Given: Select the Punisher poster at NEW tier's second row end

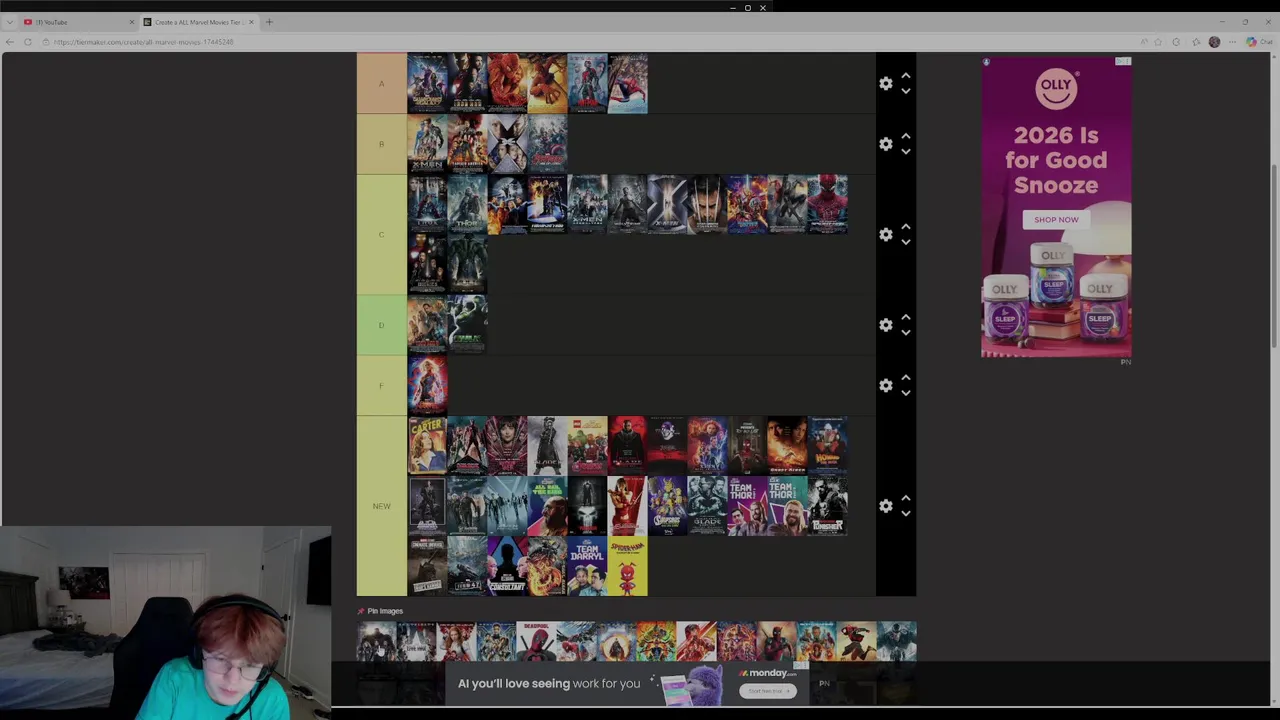Looking at the screenshot, I should pos(827,506).
